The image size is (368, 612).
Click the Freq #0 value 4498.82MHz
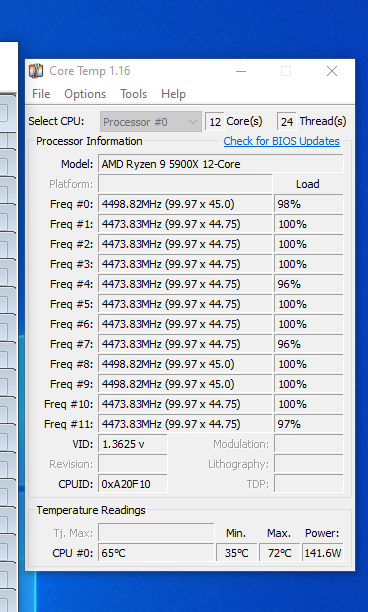185,204
